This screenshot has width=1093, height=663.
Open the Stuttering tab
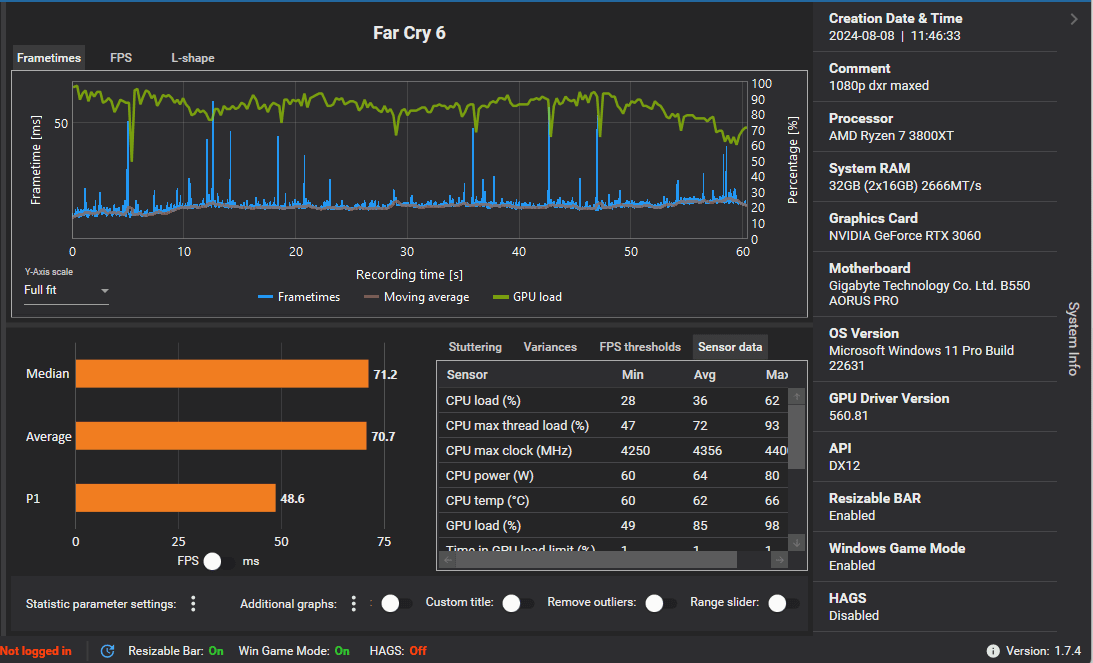[x=475, y=347]
